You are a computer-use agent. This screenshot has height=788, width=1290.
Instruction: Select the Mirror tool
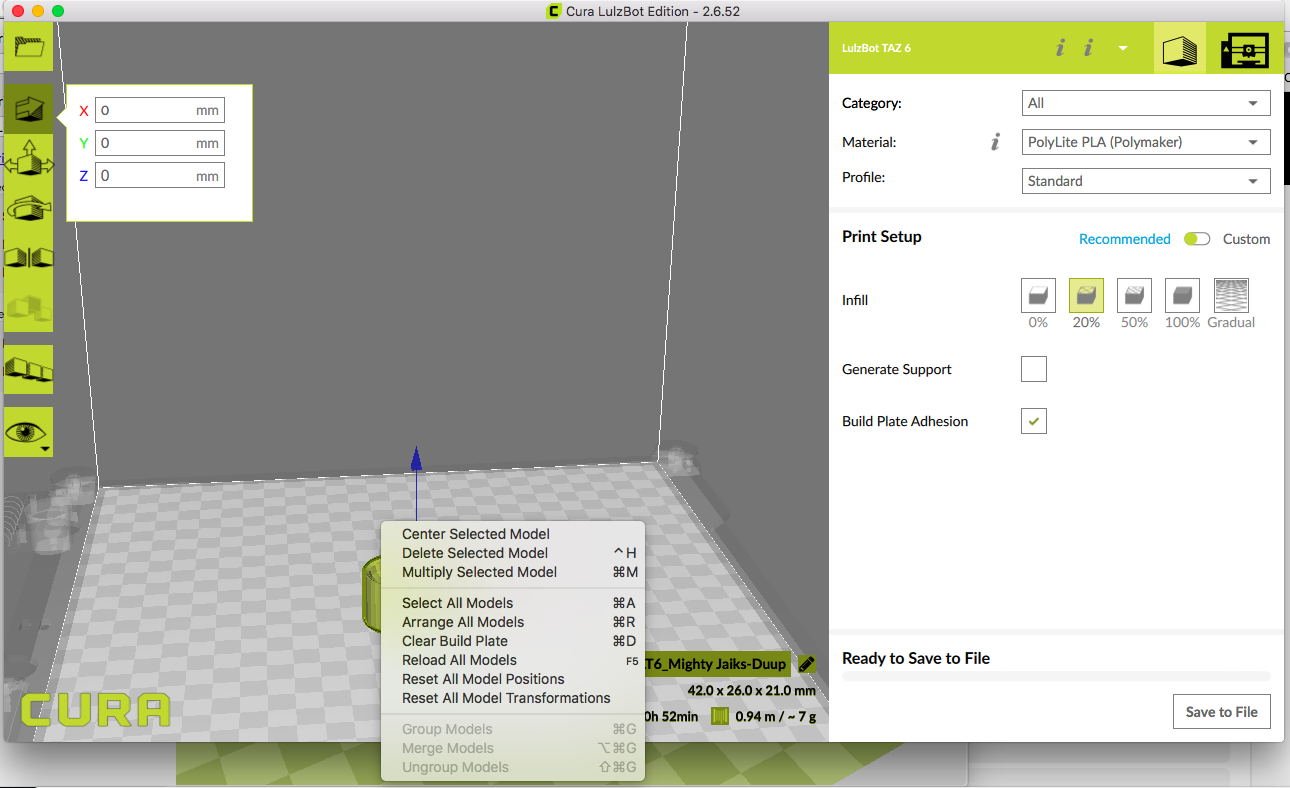[29, 258]
